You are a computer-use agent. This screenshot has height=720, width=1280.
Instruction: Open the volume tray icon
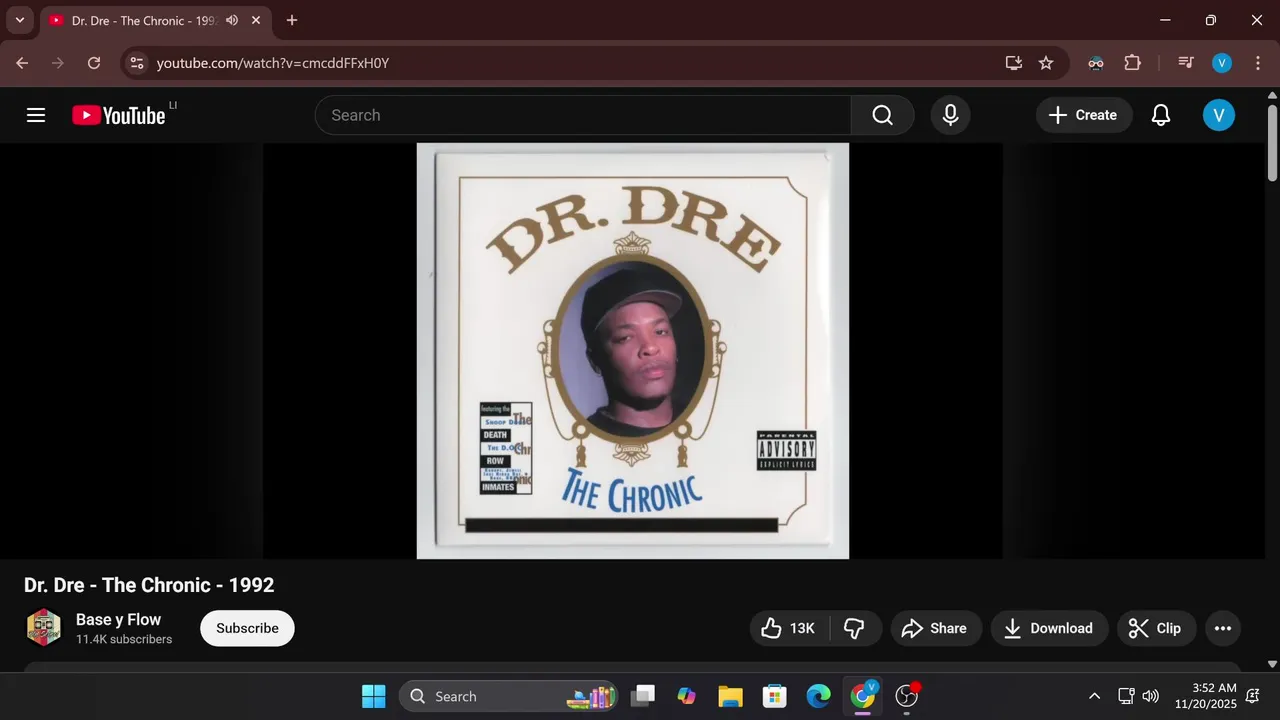click(x=1151, y=696)
